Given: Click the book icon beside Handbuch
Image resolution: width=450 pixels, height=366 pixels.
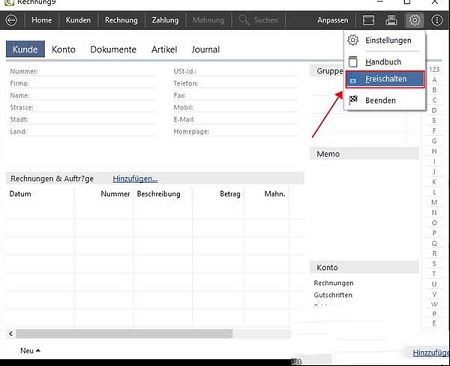Looking at the screenshot, I should click(353, 62).
